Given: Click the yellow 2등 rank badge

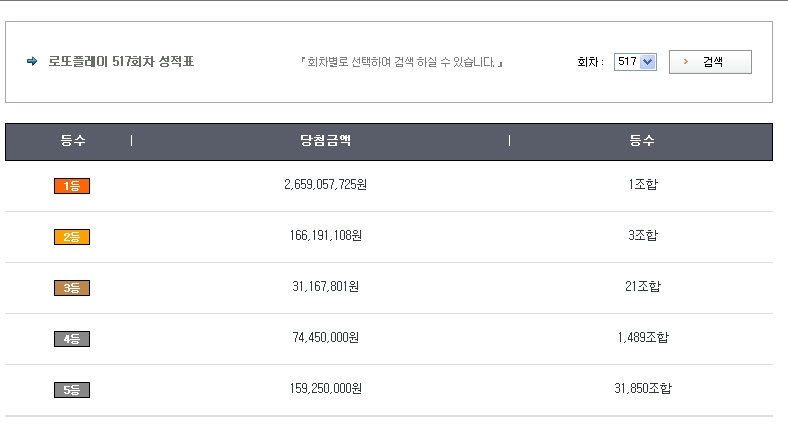Looking at the screenshot, I should click(x=72, y=237).
